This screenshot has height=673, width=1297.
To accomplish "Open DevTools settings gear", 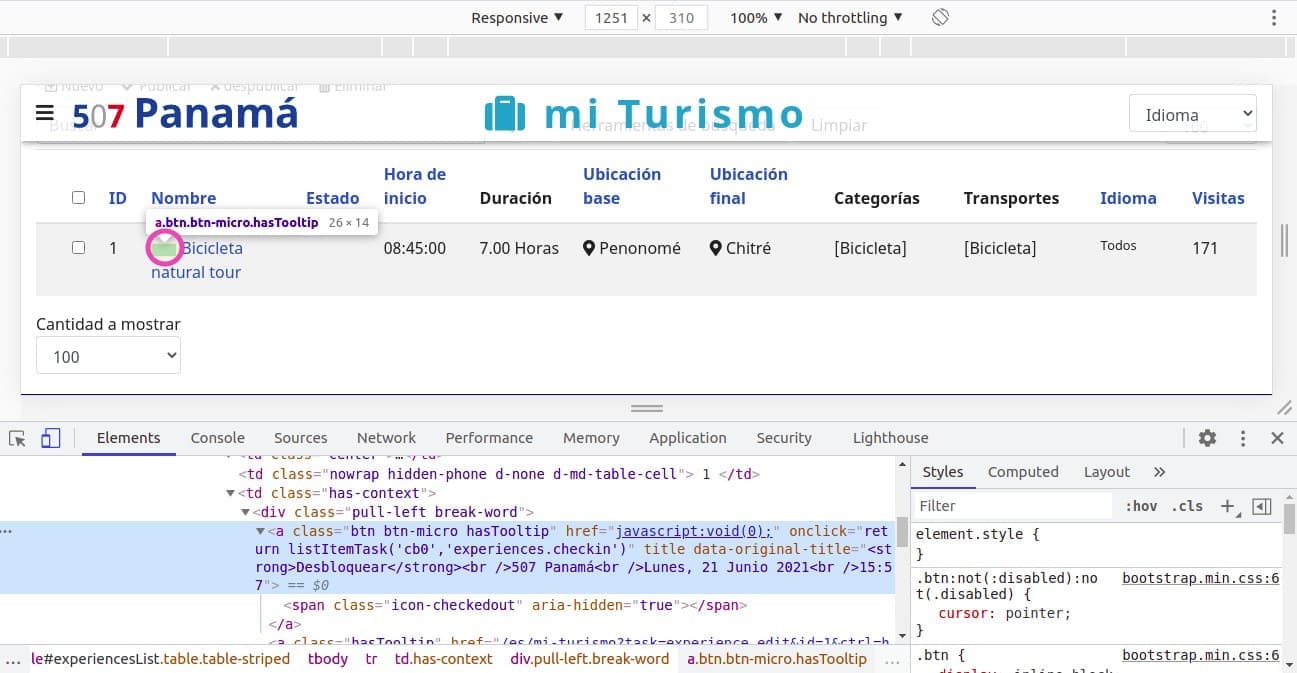I will click(1207, 438).
